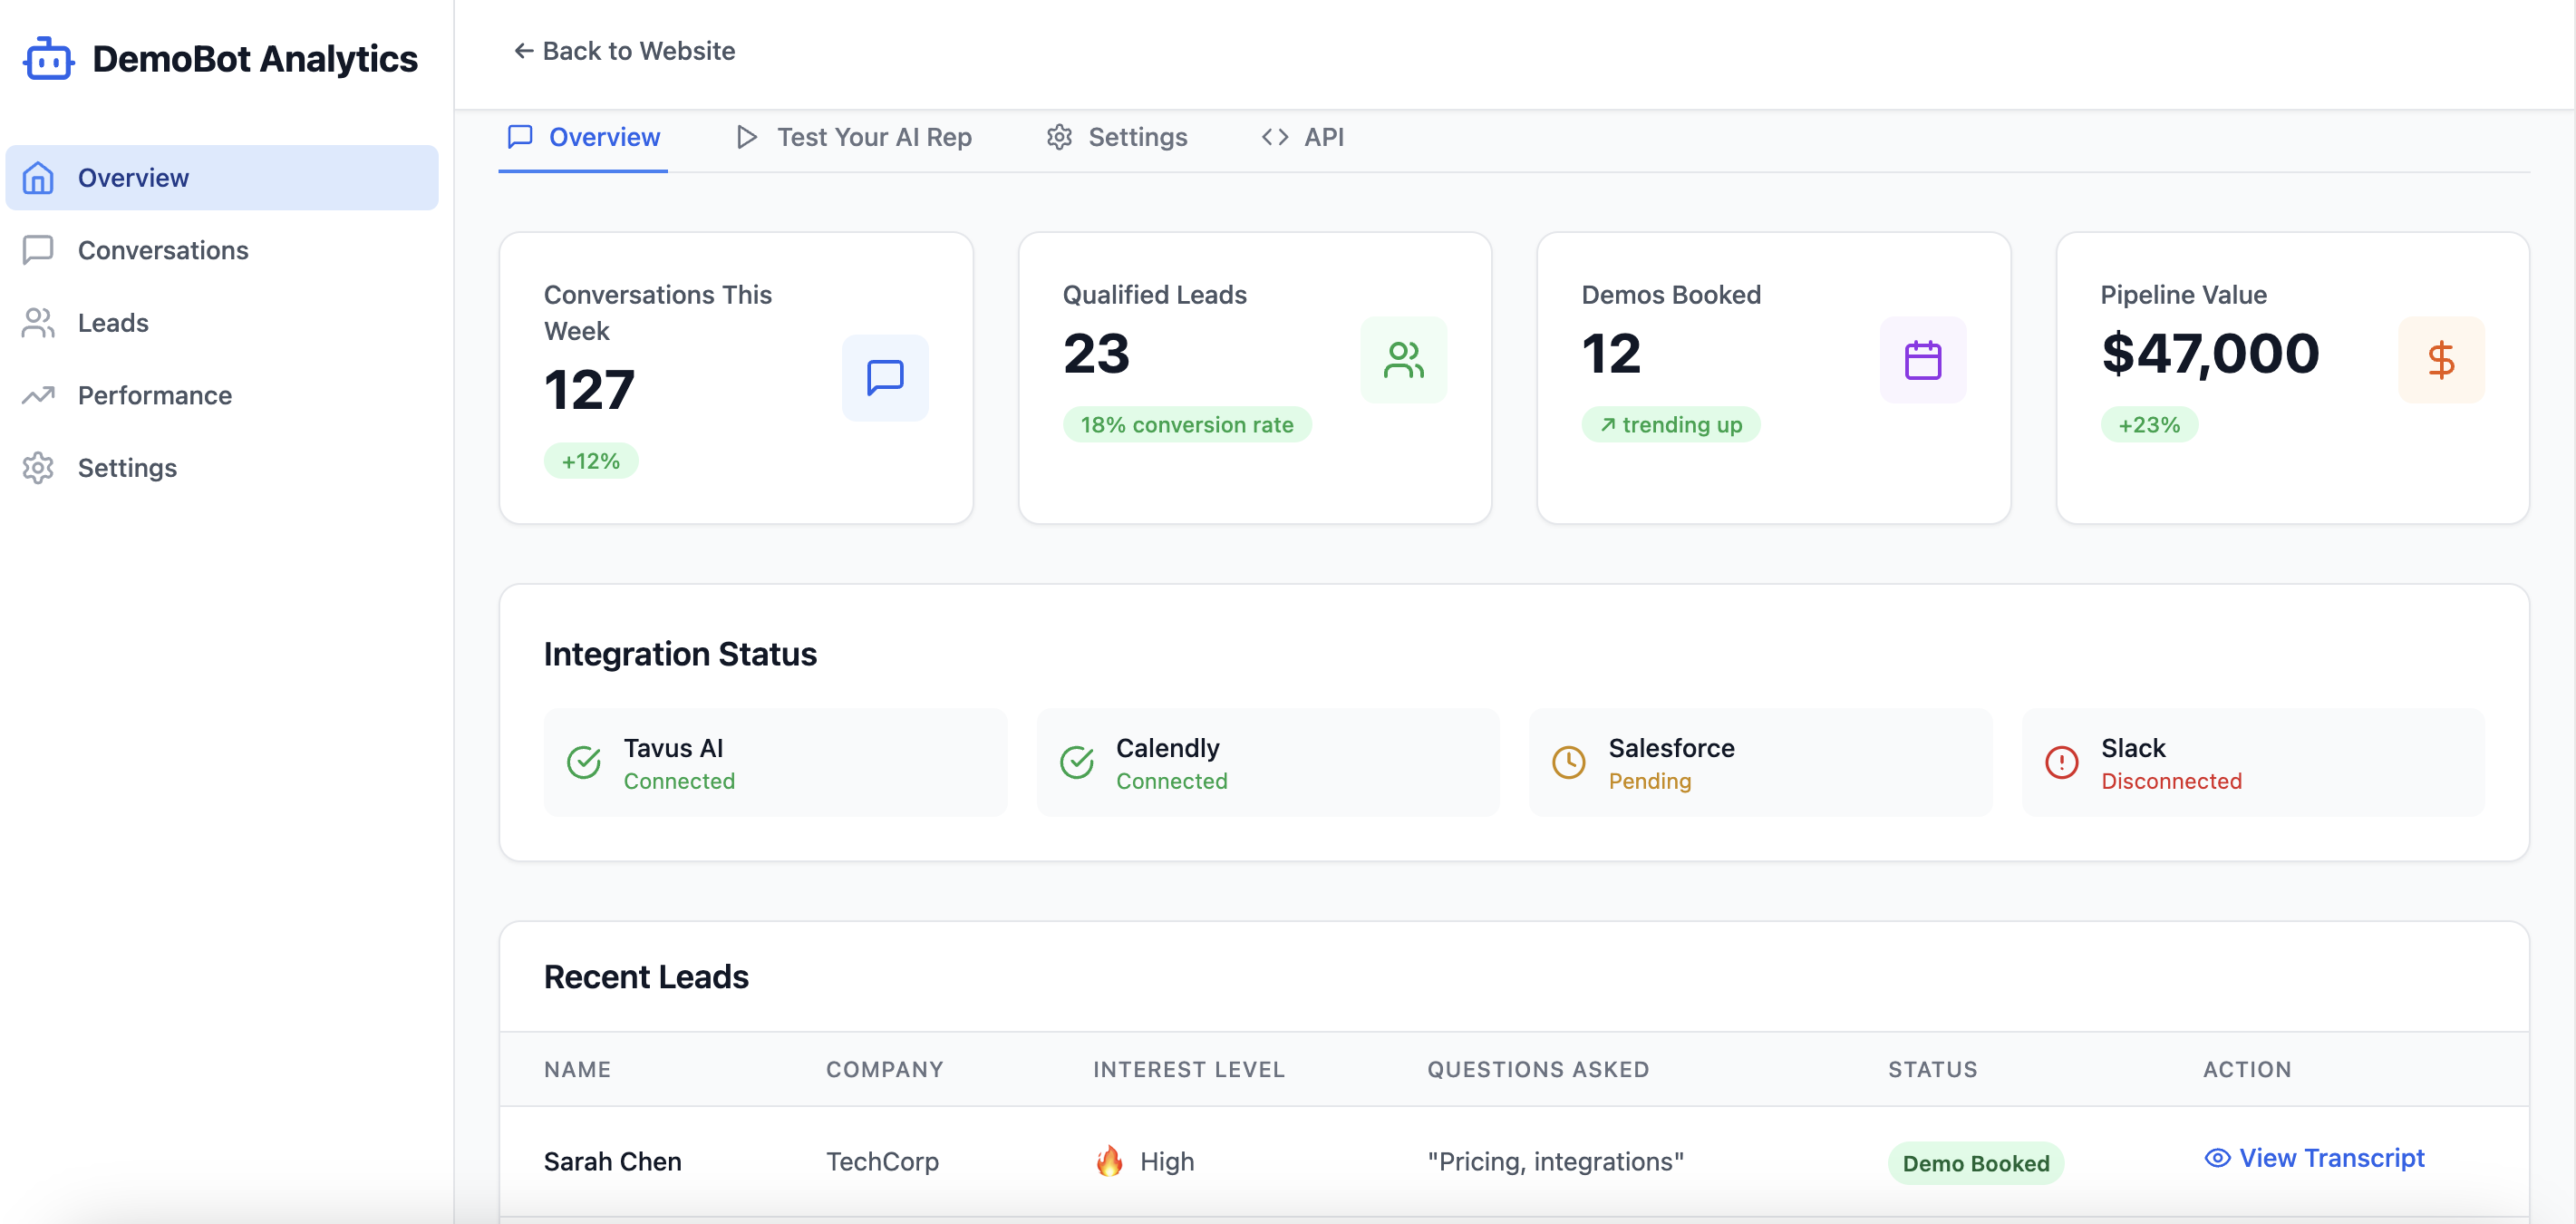The height and width of the screenshot is (1224, 2576).
Task: Switch to the Test Your AI Rep tab
Action: [x=854, y=137]
